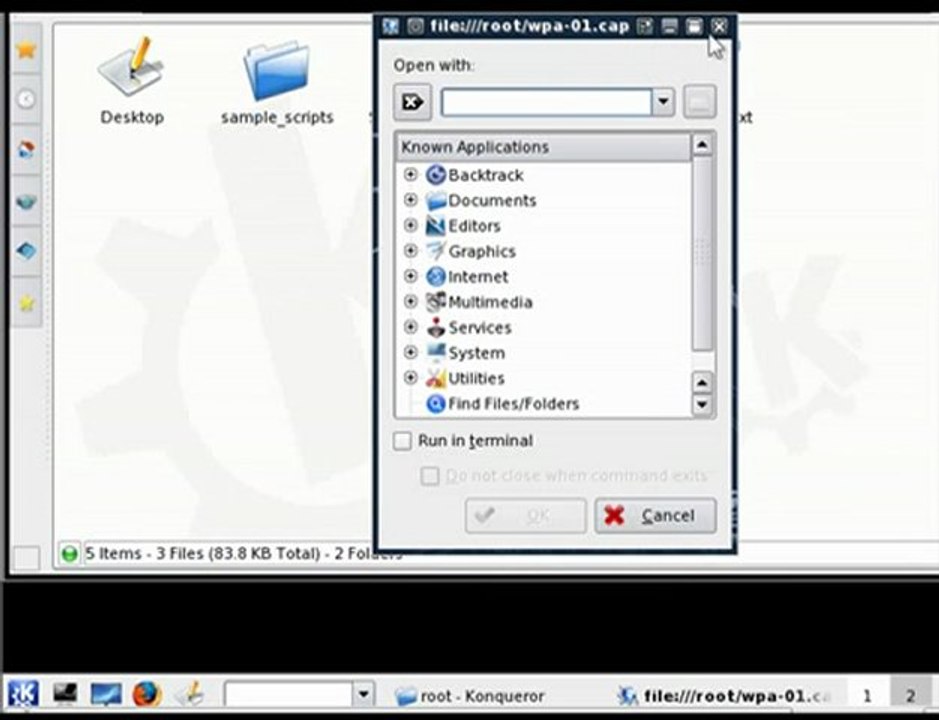The width and height of the screenshot is (939, 720).
Task: Expand the Services tree node
Action: 411,327
